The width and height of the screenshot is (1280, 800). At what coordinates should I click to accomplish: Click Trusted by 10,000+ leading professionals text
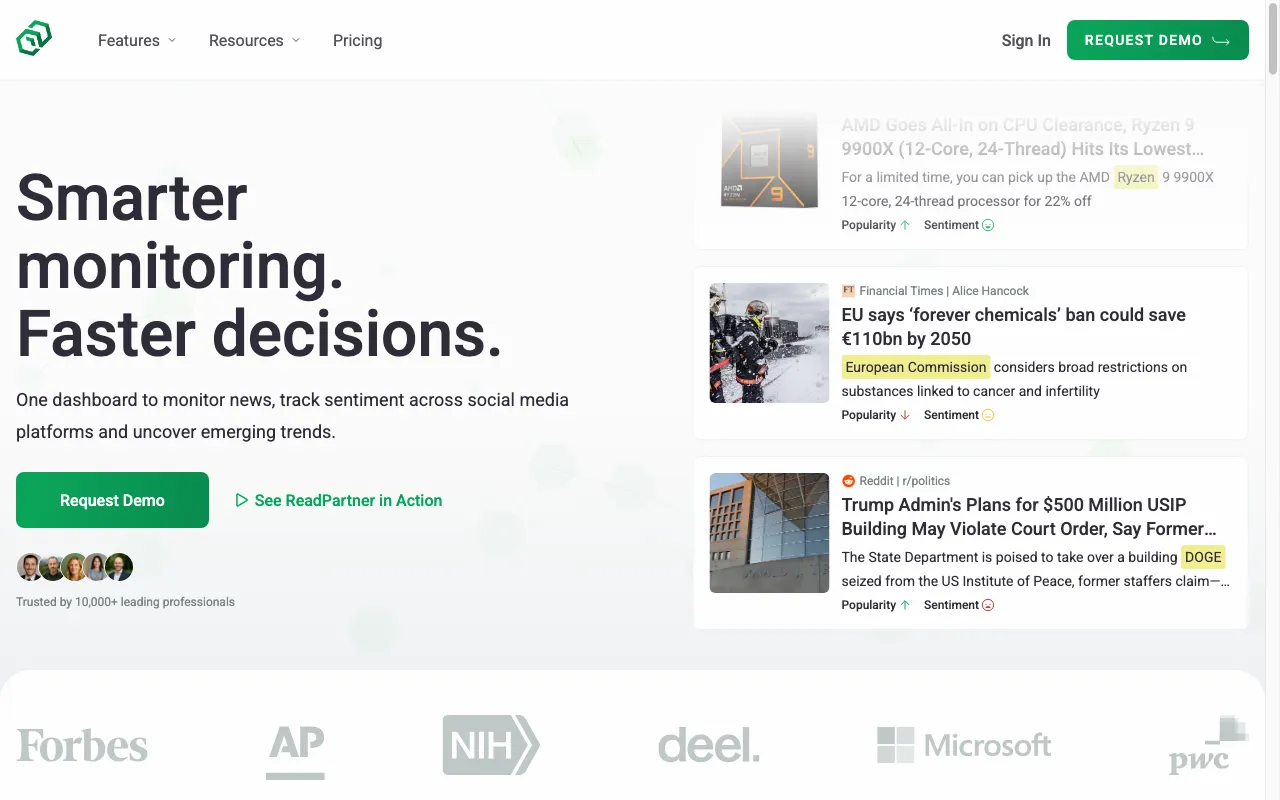pyautogui.click(x=125, y=602)
